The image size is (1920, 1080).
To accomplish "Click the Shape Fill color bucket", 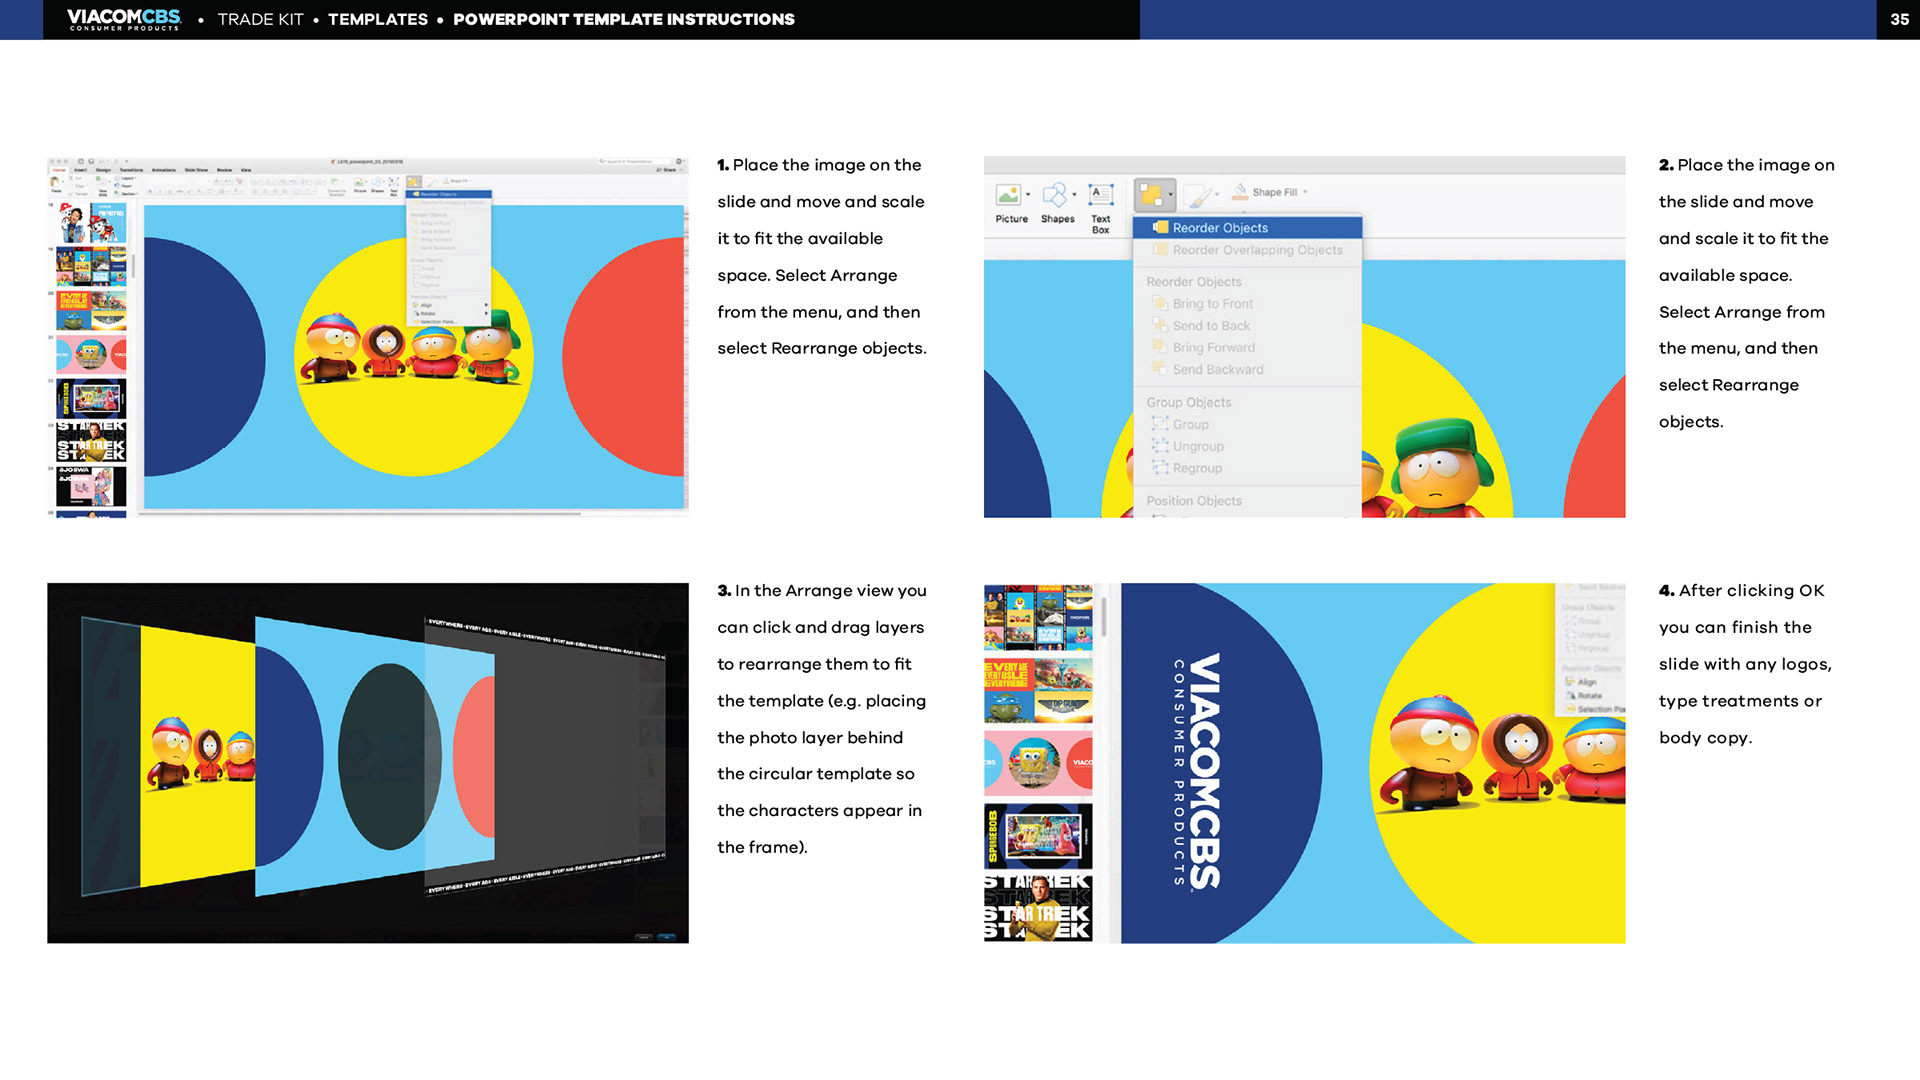I will tap(1240, 191).
